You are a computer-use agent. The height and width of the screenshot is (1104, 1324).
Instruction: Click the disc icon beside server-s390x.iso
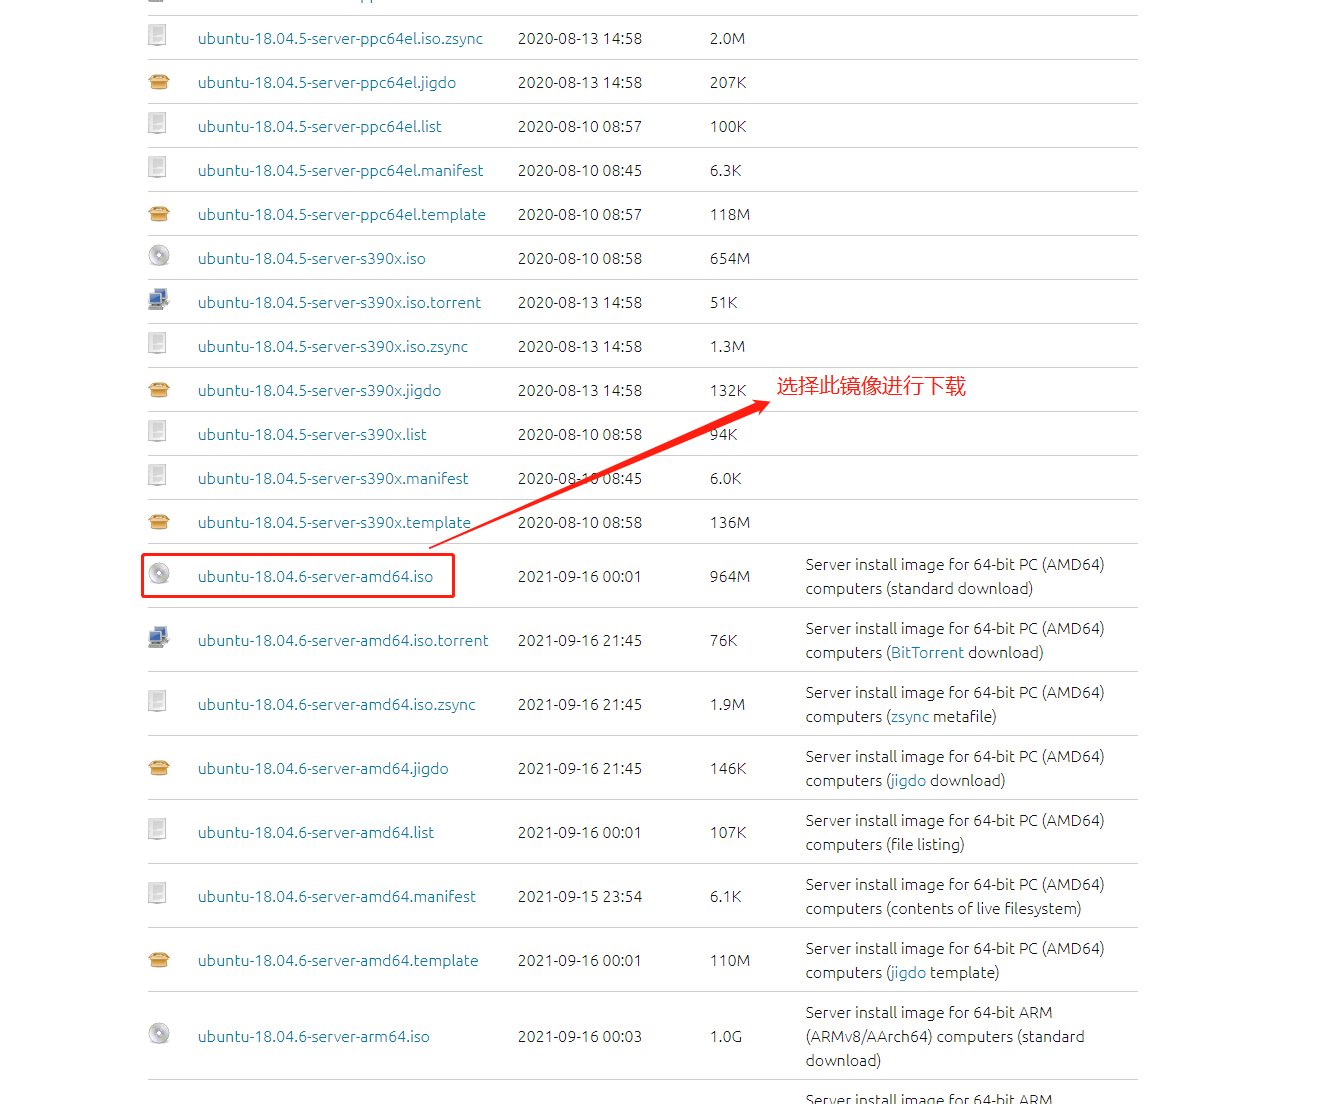pos(159,256)
